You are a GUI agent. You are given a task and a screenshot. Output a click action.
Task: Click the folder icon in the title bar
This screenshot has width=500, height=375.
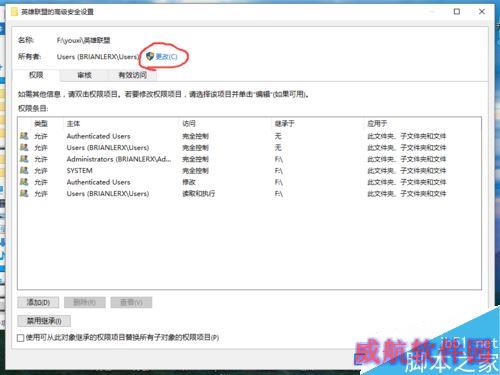click(14, 12)
